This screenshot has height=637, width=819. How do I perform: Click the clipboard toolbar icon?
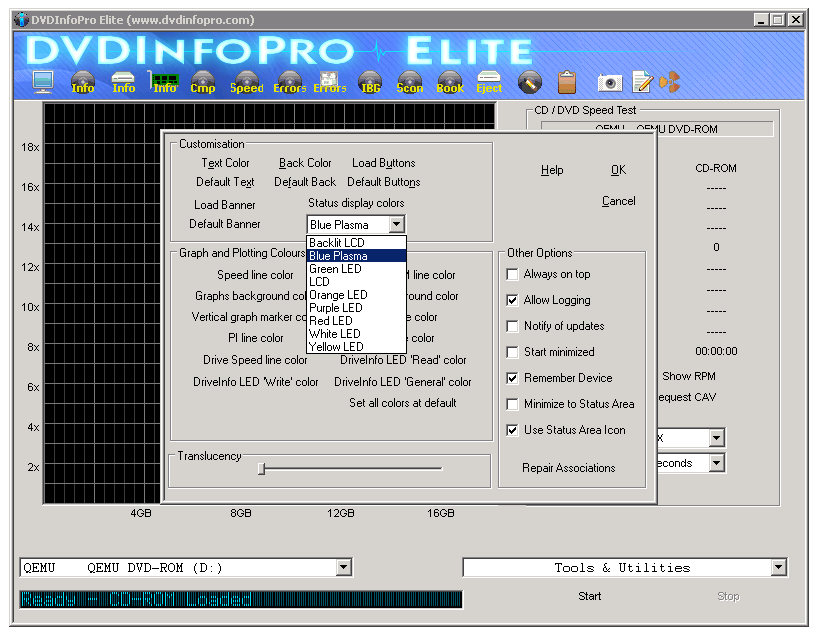click(x=567, y=82)
